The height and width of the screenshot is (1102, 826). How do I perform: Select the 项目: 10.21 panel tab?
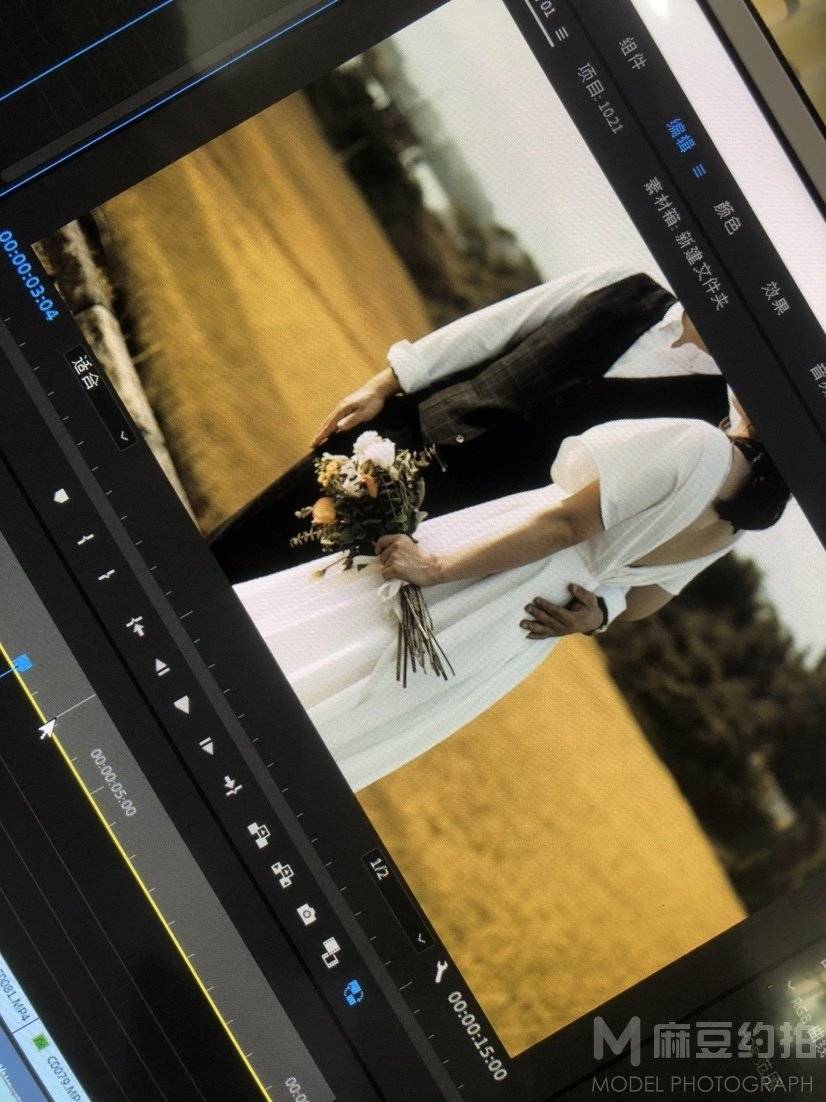point(600,98)
